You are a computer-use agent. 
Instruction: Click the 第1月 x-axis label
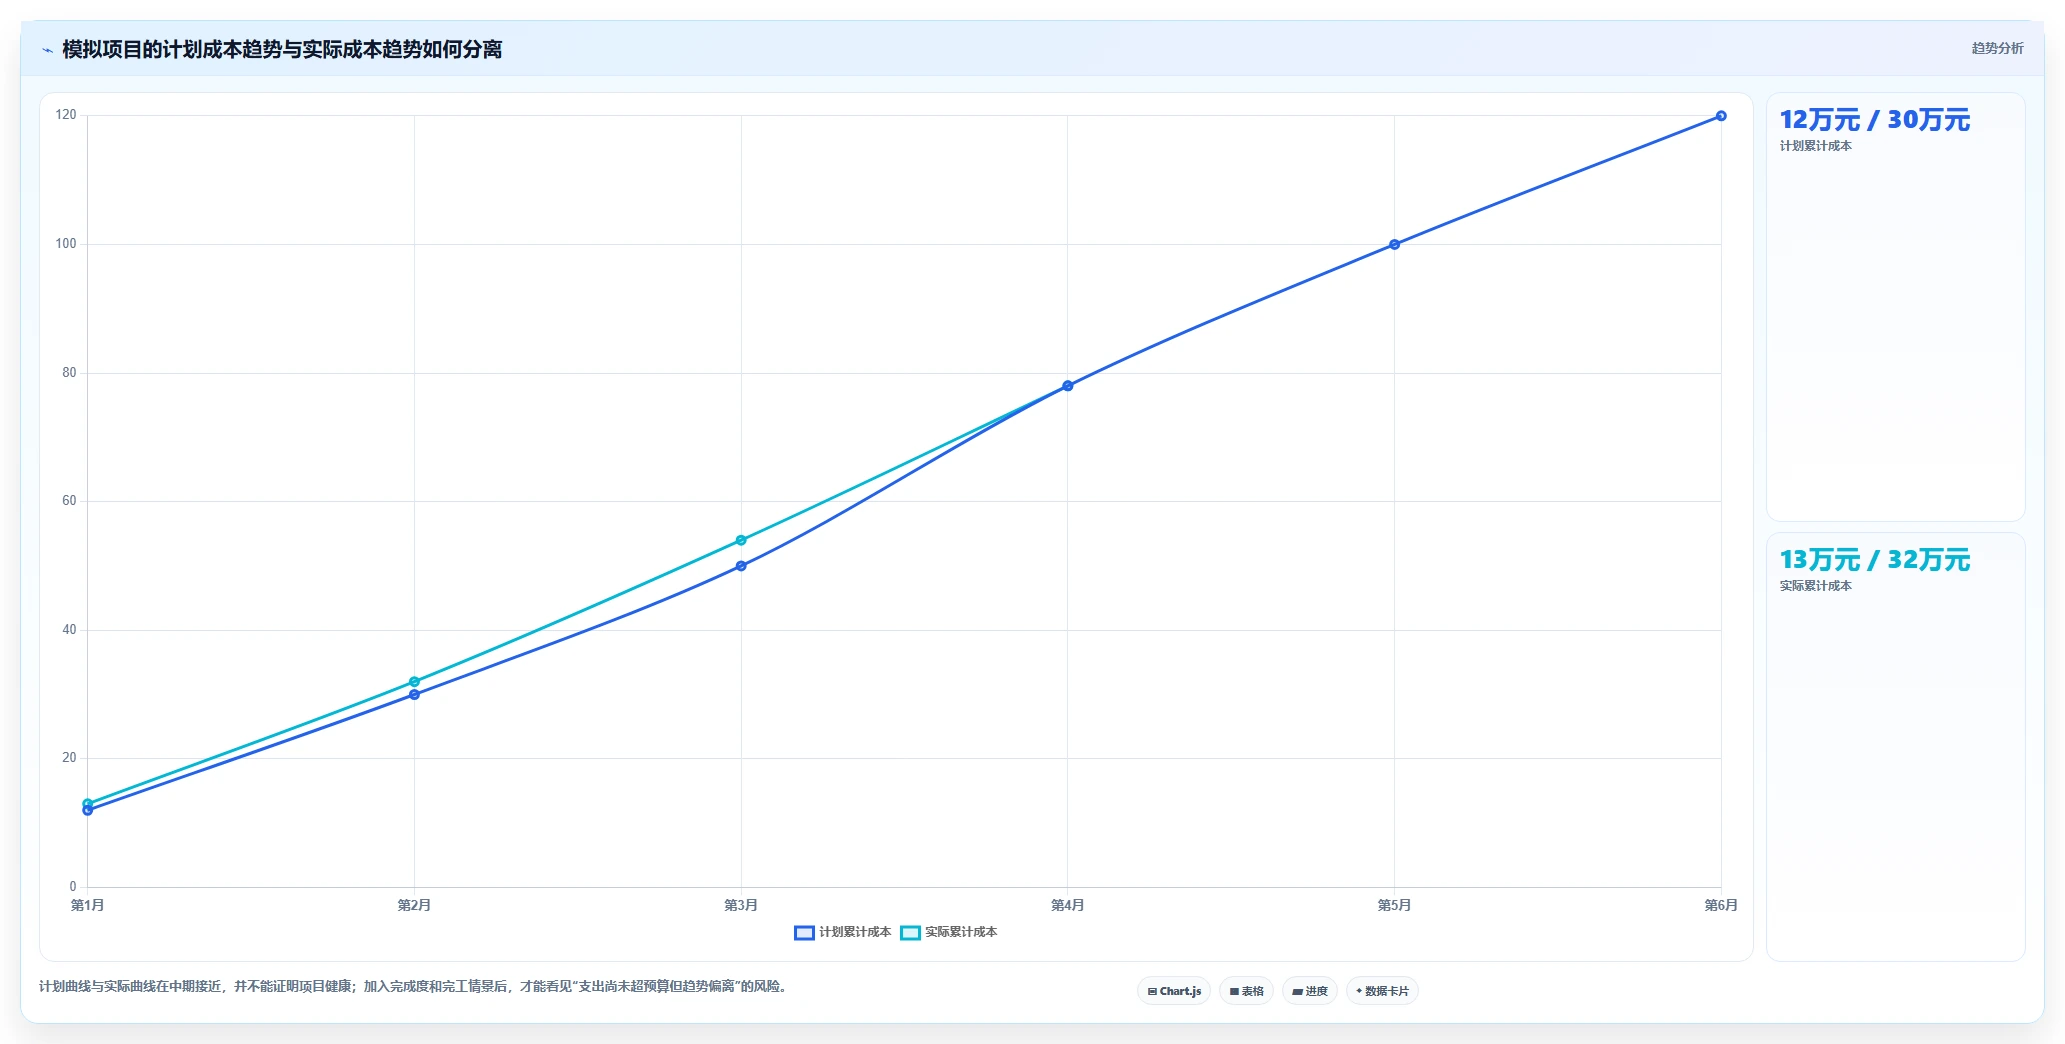pyautogui.click(x=88, y=905)
